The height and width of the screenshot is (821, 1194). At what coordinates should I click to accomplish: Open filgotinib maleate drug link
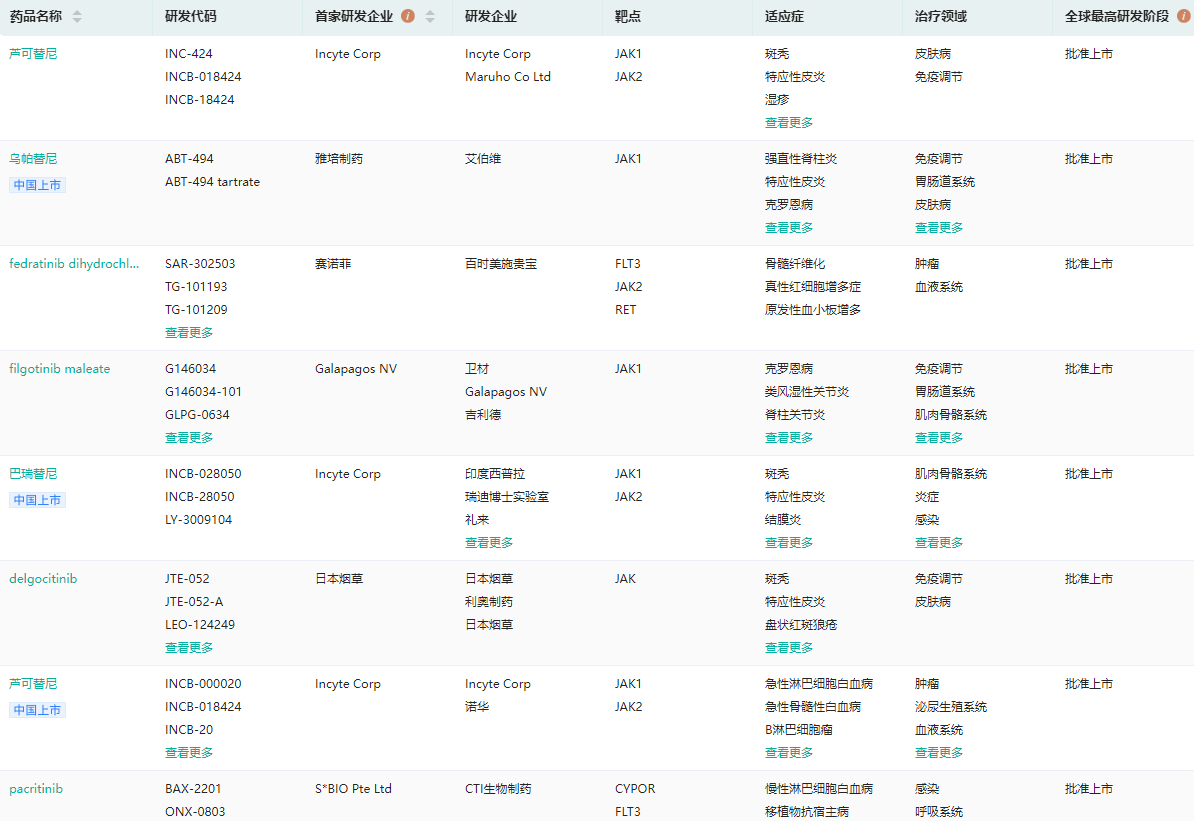click(x=59, y=369)
